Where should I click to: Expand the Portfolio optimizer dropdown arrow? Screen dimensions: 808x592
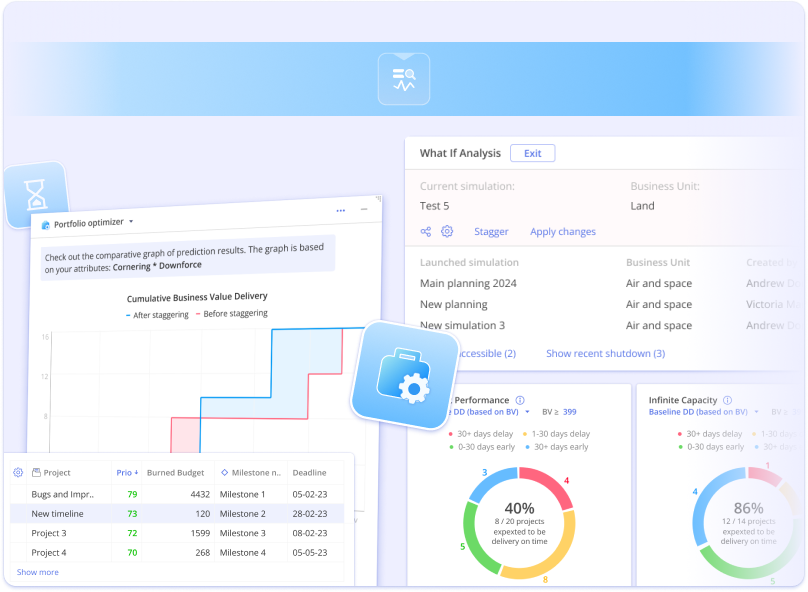pos(131,221)
